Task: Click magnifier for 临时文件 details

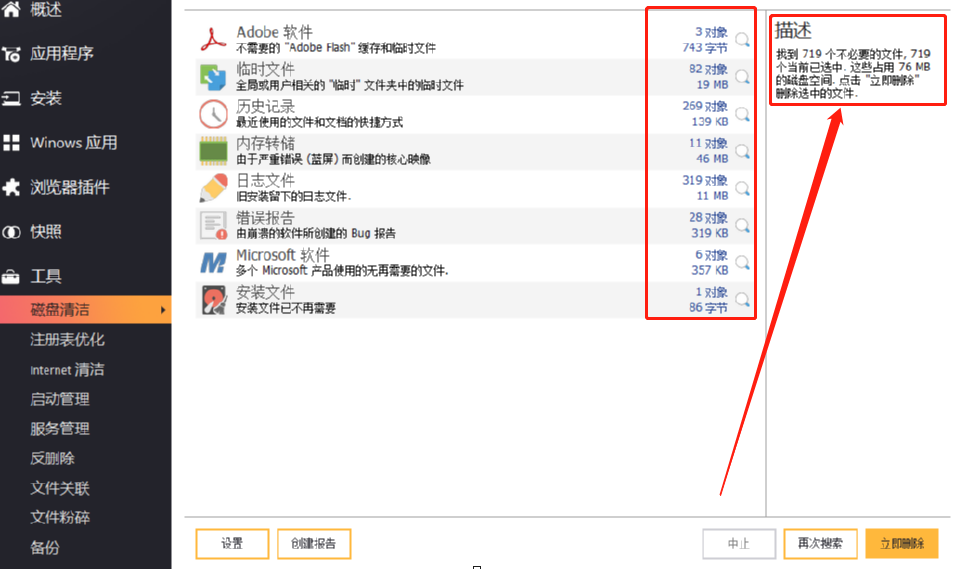Action: (742, 78)
